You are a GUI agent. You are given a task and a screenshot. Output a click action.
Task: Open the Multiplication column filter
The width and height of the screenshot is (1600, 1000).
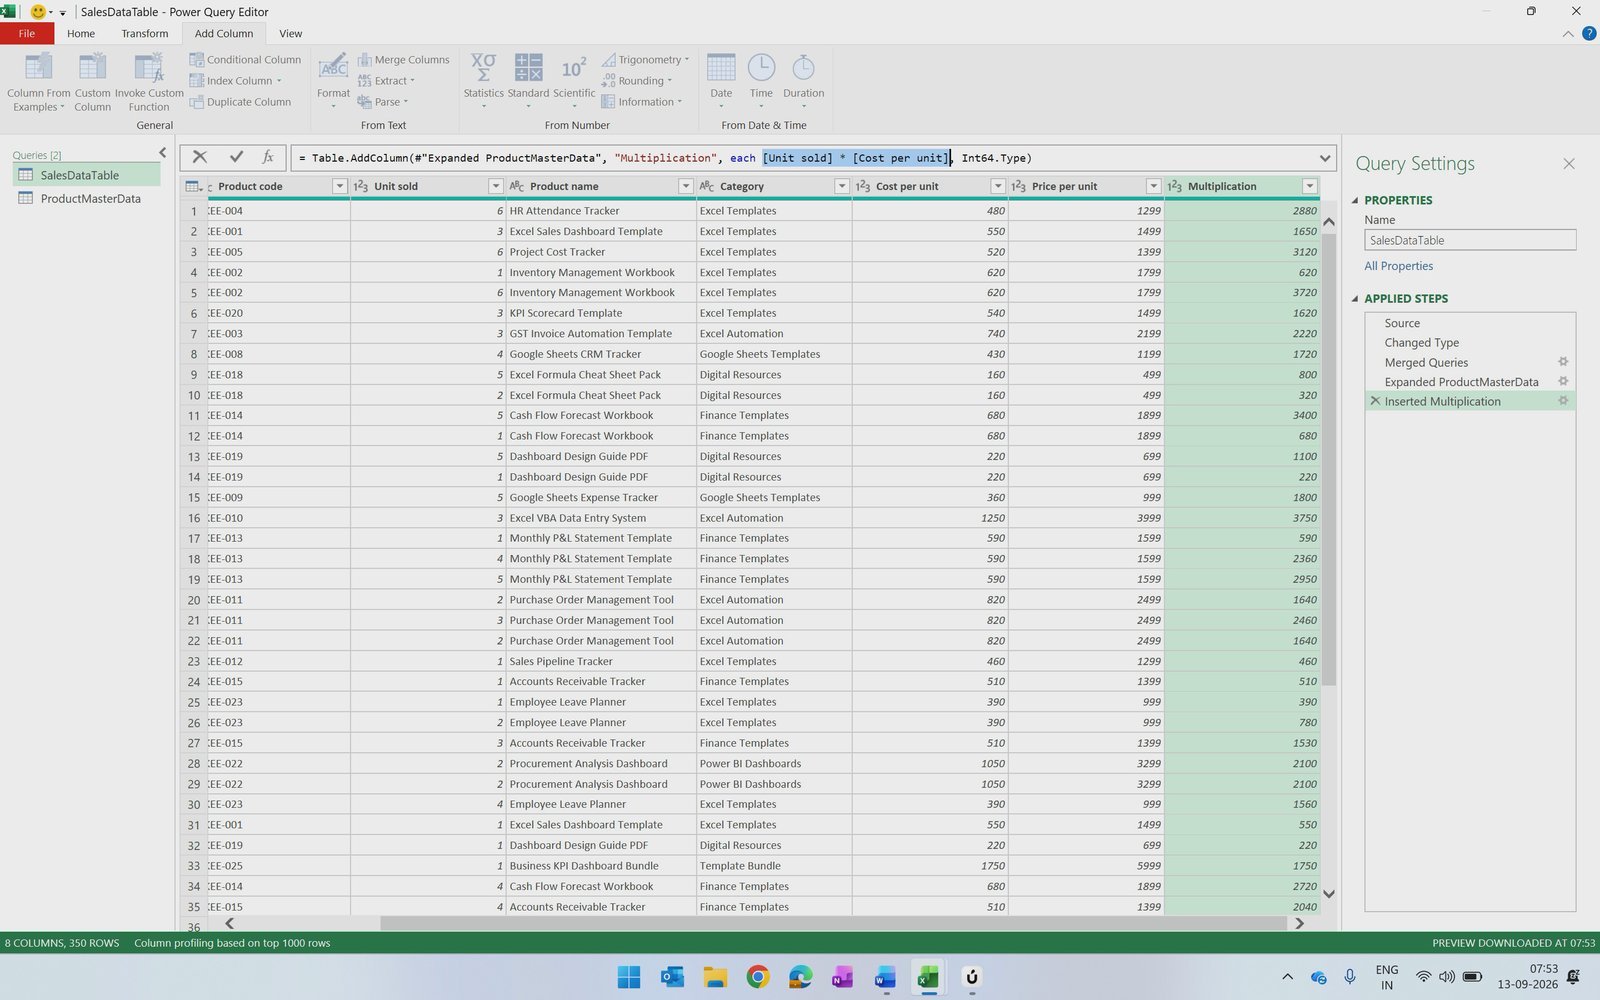[1309, 187]
